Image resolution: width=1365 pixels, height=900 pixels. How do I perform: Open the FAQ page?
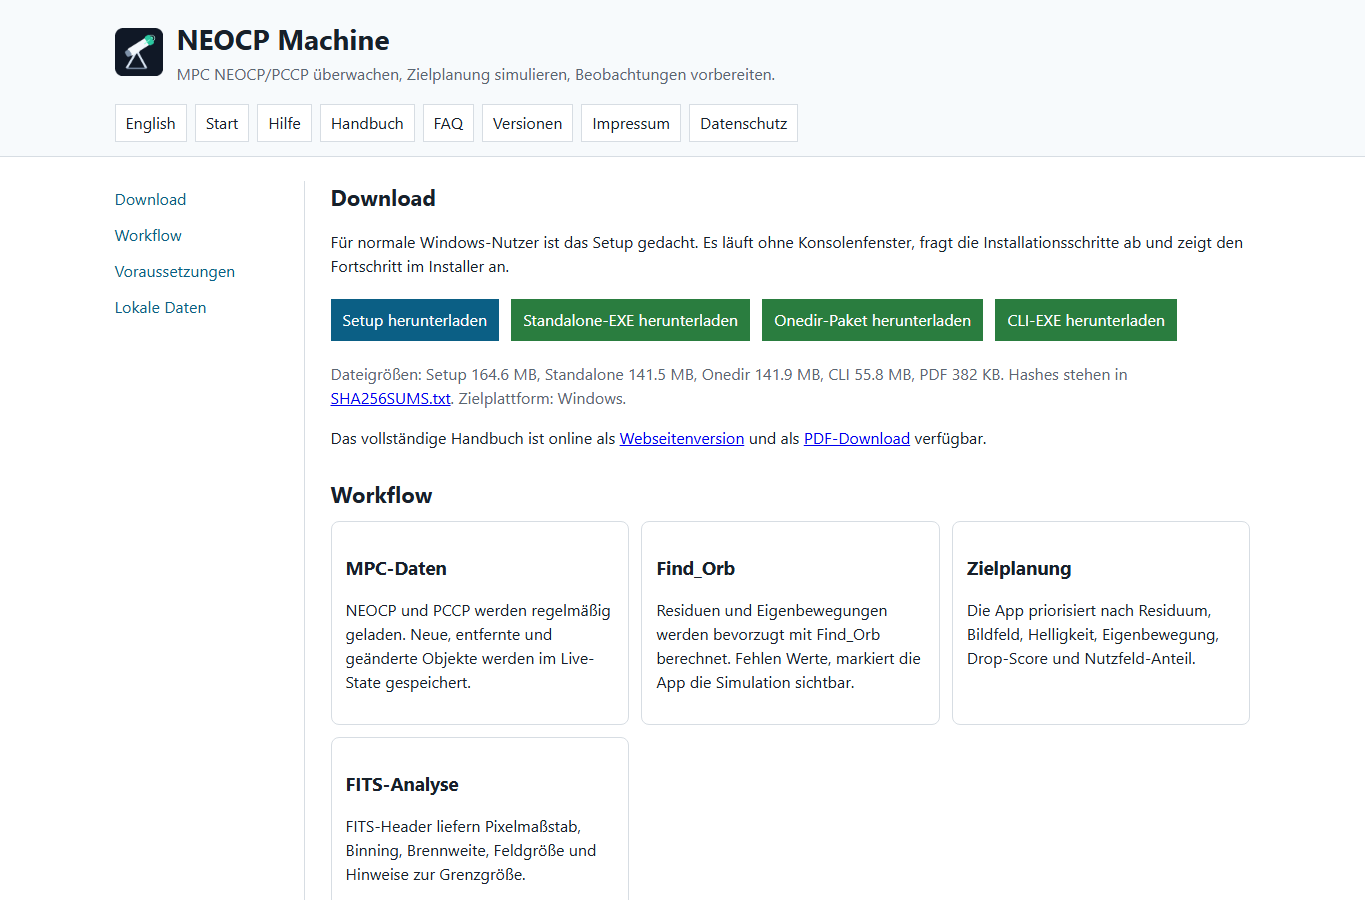click(x=448, y=123)
